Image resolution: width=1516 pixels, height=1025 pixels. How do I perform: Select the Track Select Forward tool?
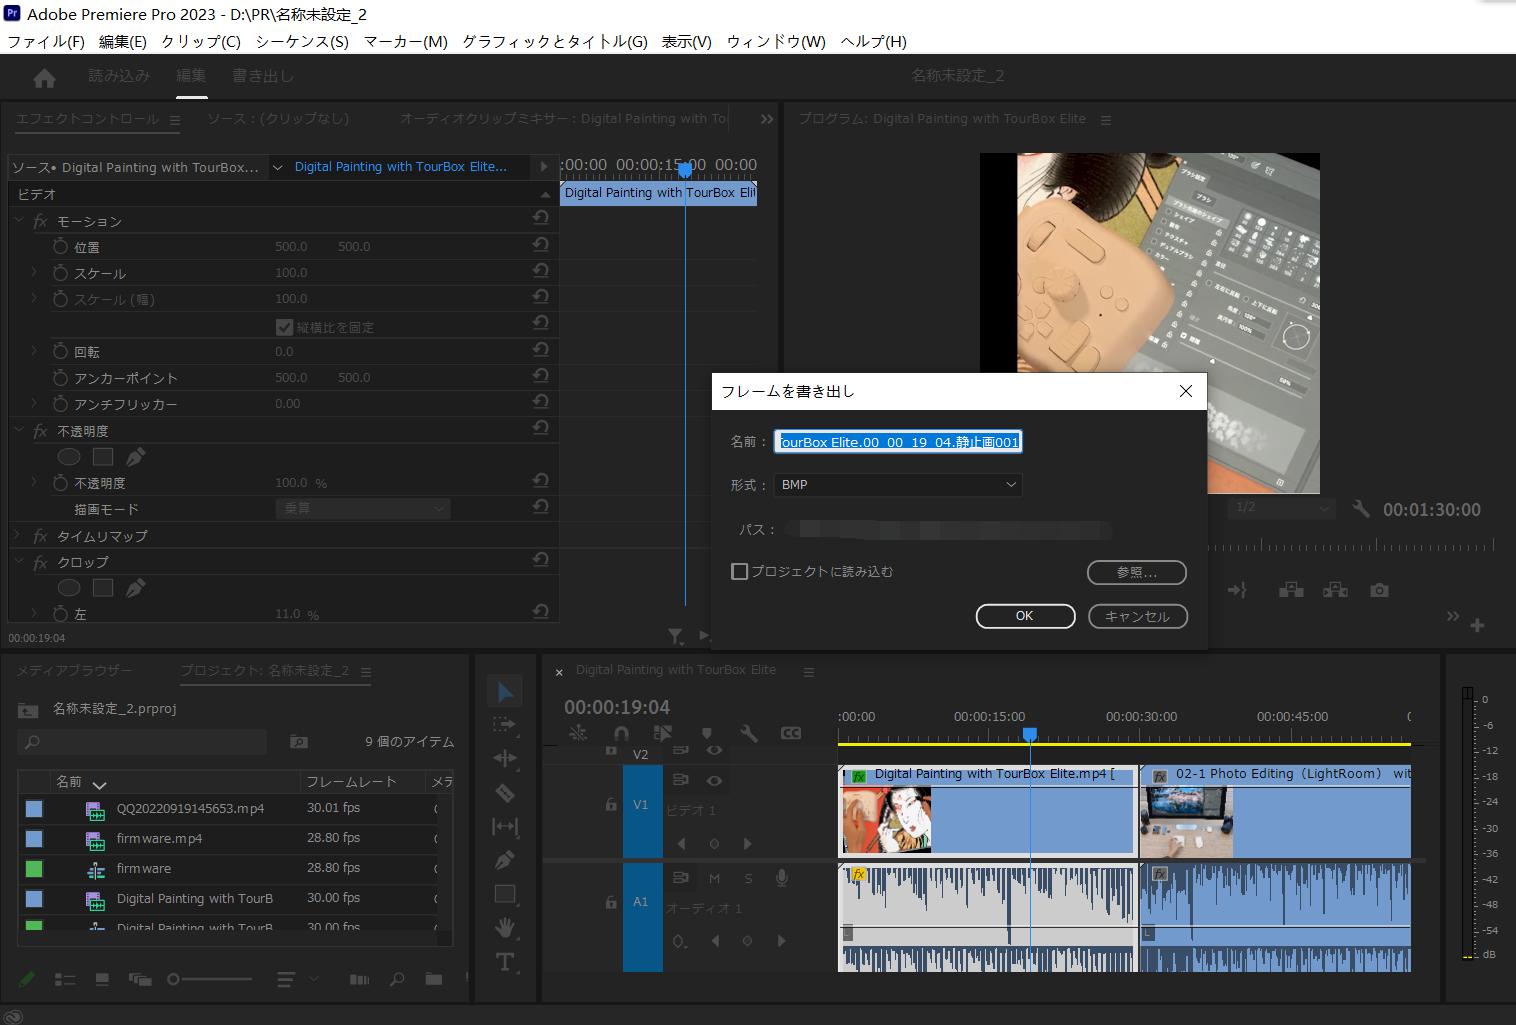pos(505,724)
